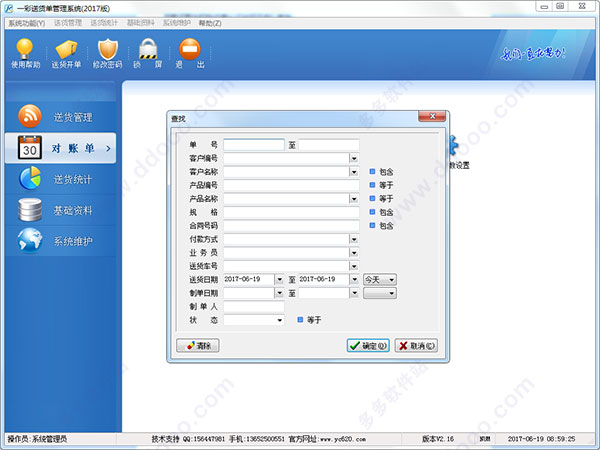The image size is (600, 450).
Task: Expand the 付款方式 dropdown
Action: [354, 240]
